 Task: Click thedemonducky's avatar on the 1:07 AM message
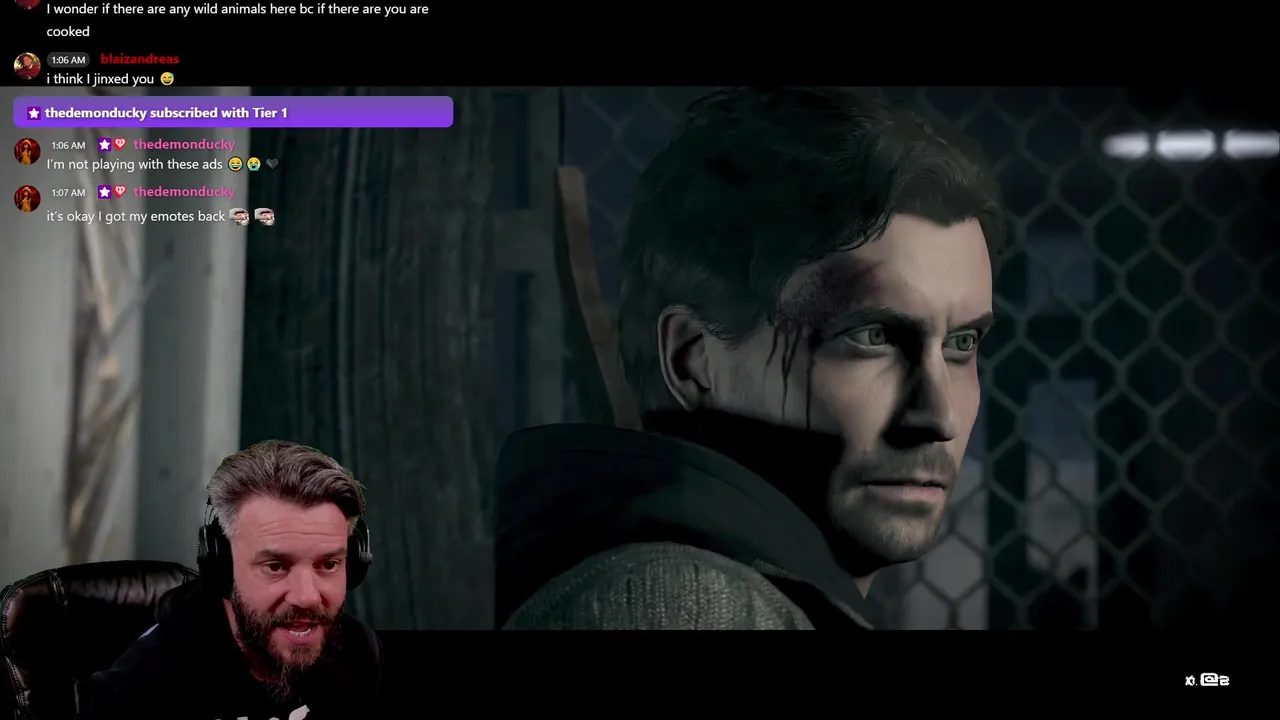point(27,198)
